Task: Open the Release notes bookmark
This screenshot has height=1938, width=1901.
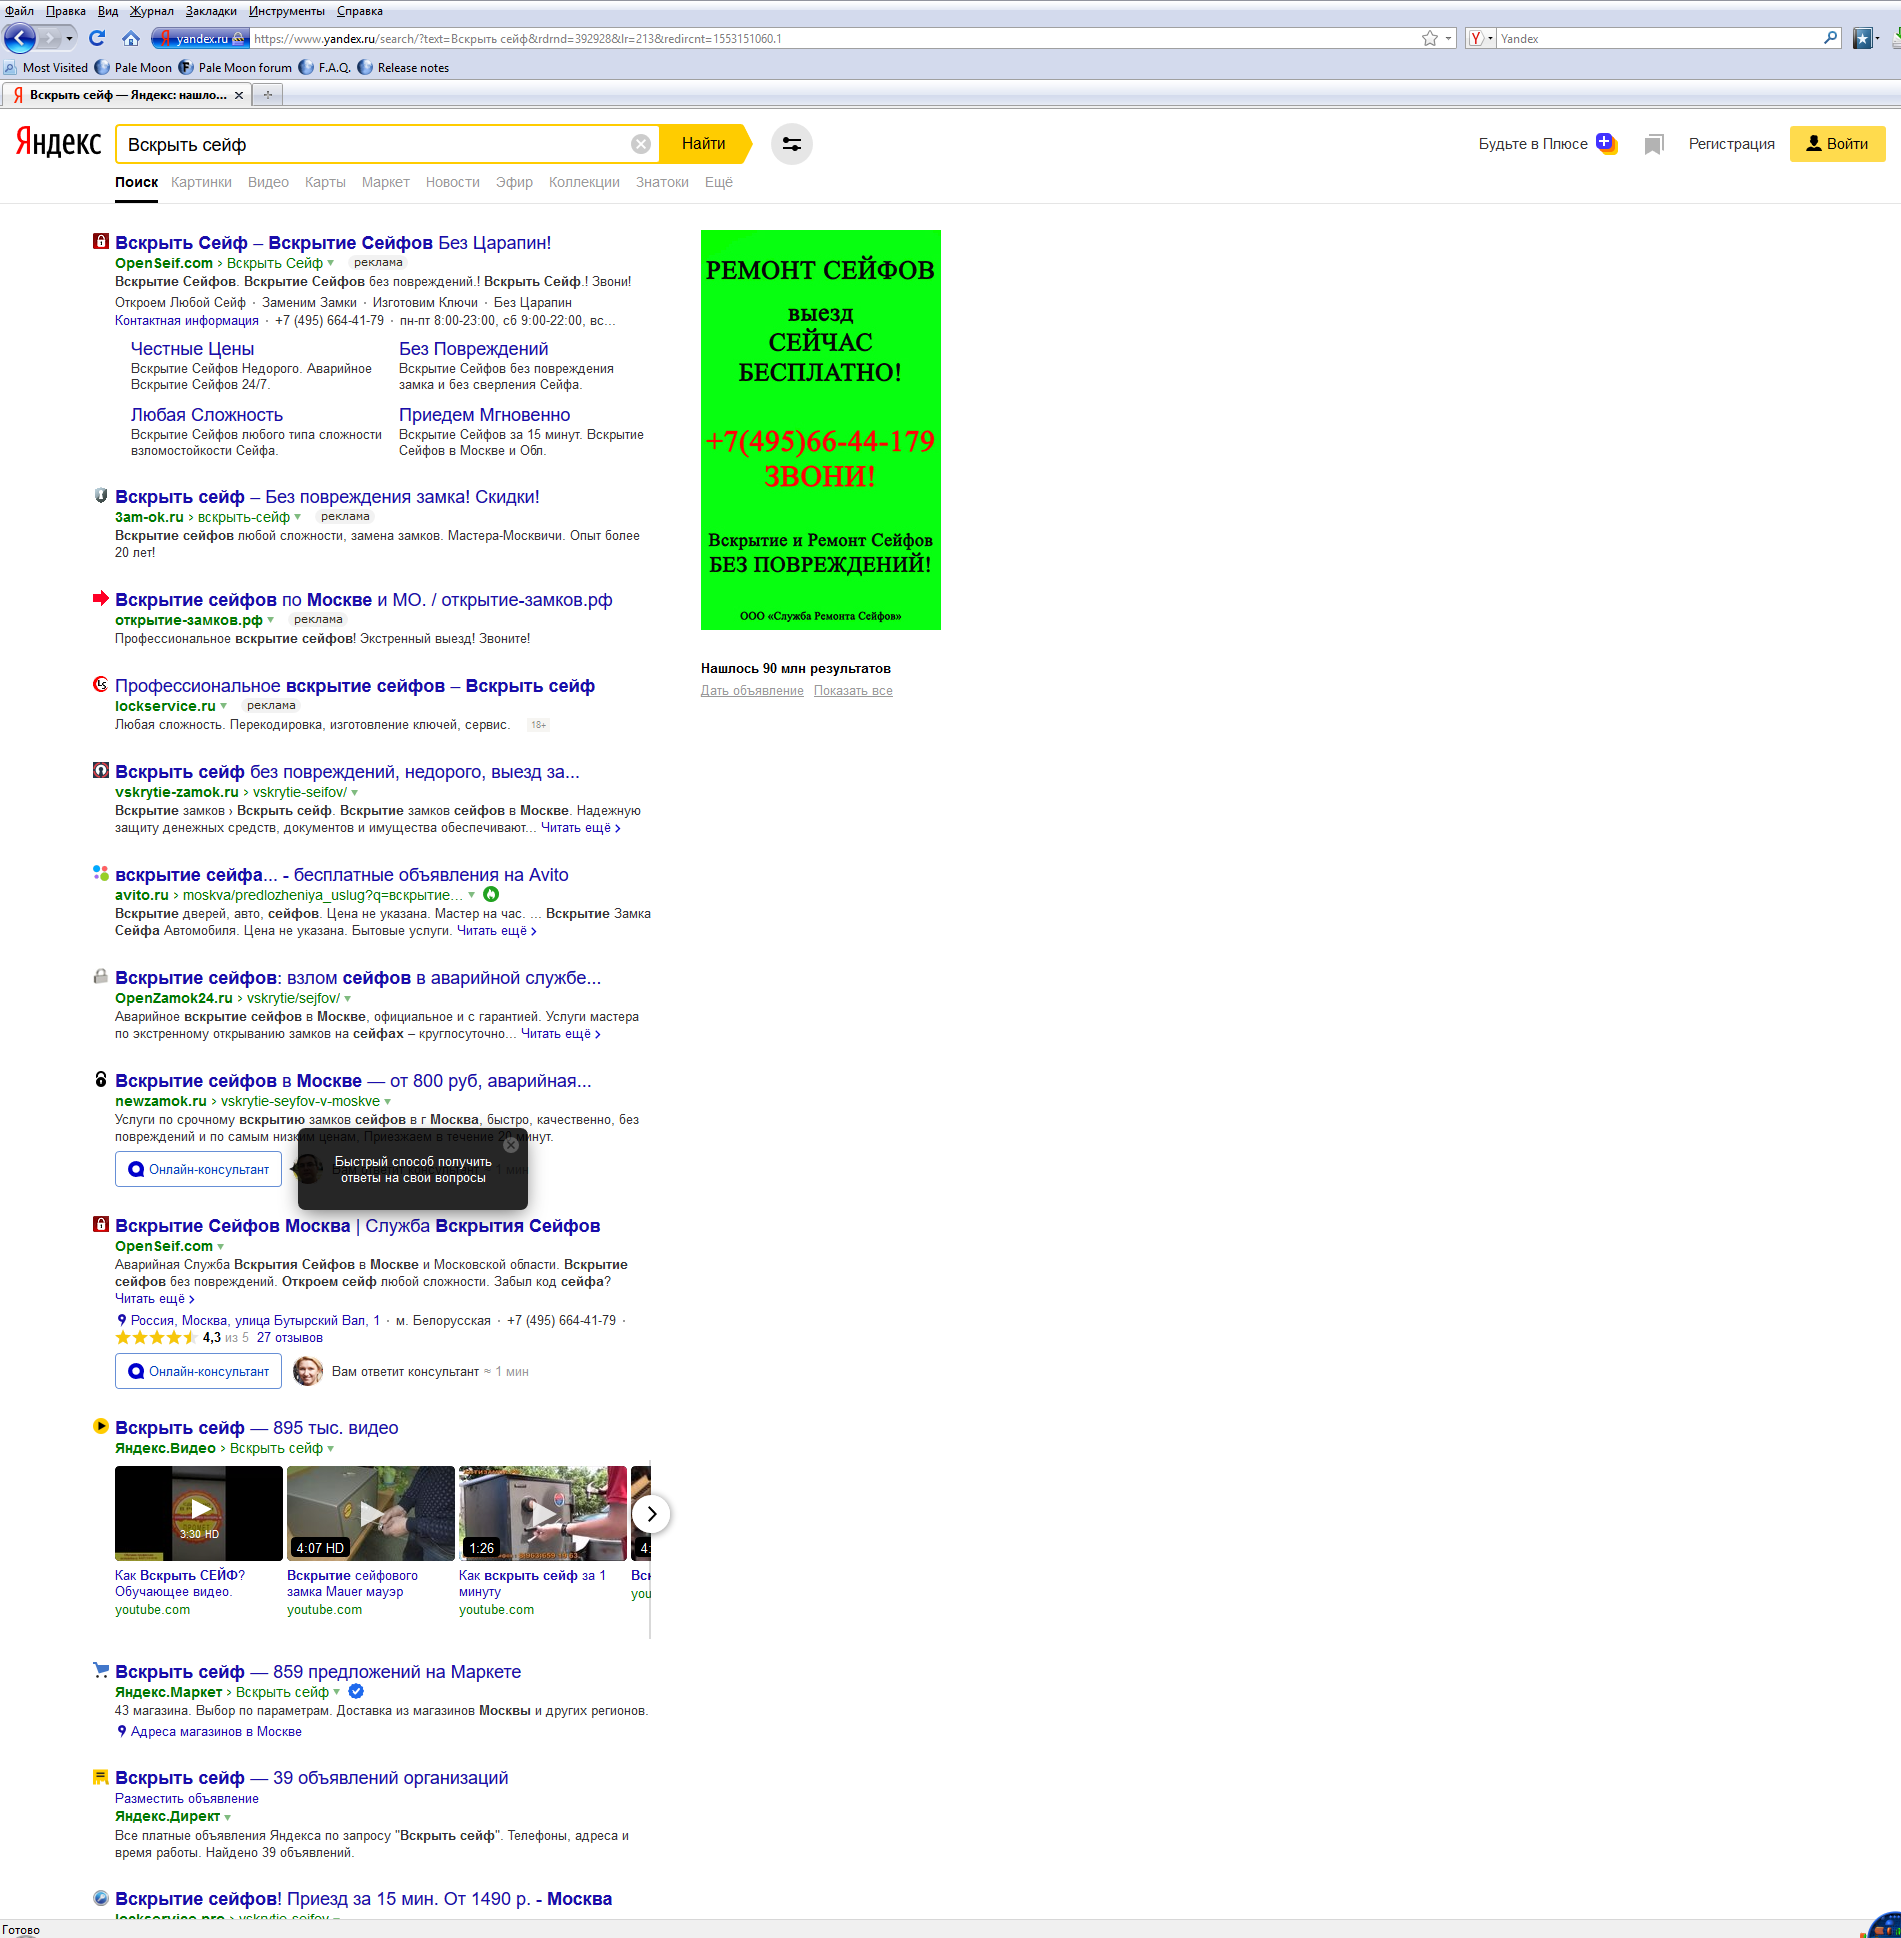Action: (x=403, y=68)
